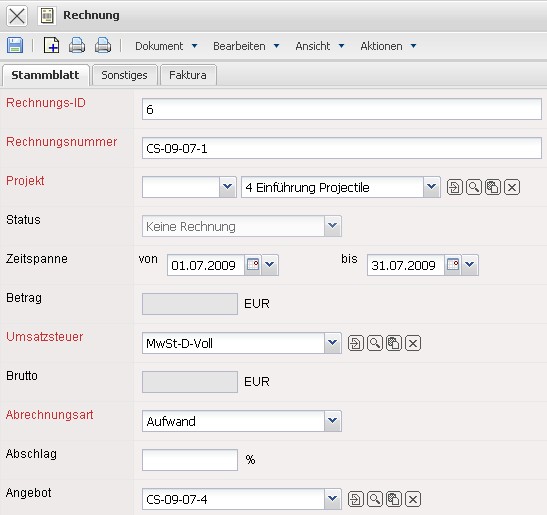This screenshot has width=547, height=515.
Task: Click the second printer icon in toolbar
Action: click(x=103, y=45)
